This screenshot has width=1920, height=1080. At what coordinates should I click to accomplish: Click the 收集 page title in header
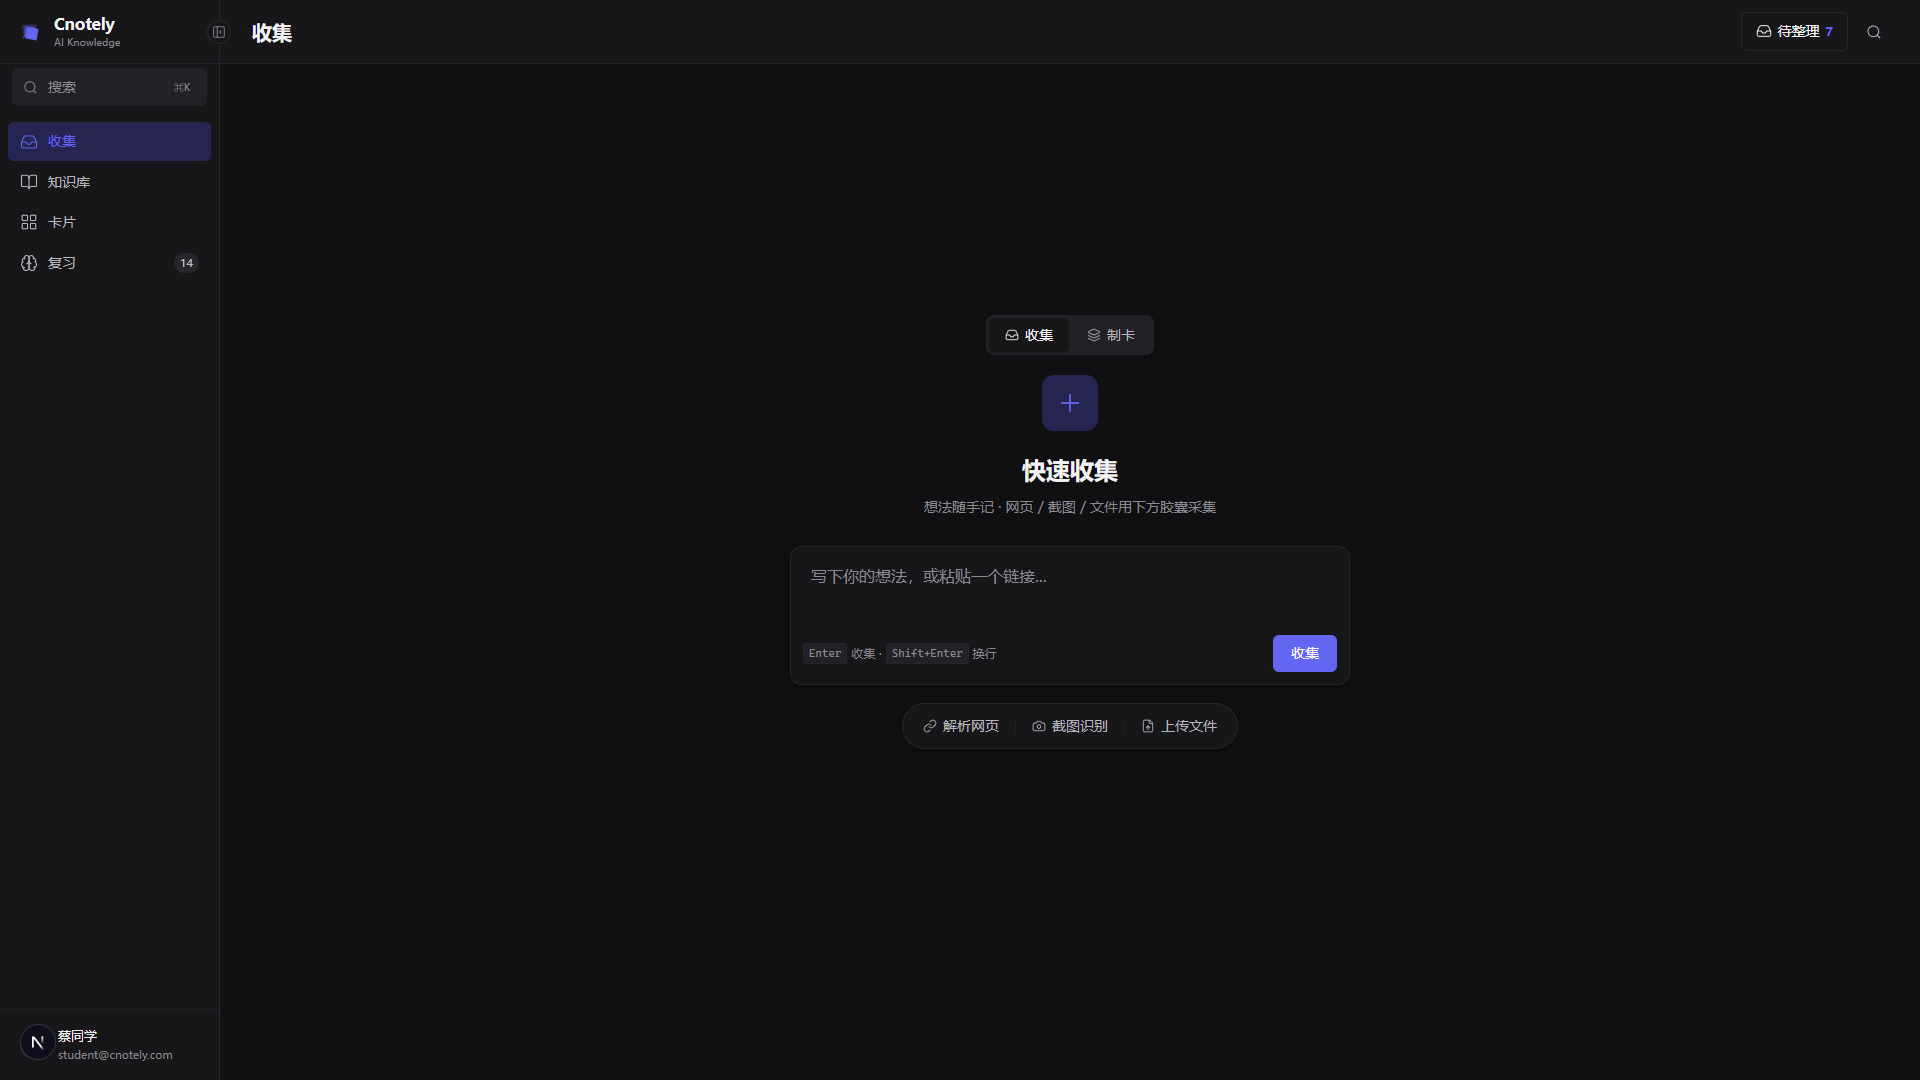tap(272, 32)
